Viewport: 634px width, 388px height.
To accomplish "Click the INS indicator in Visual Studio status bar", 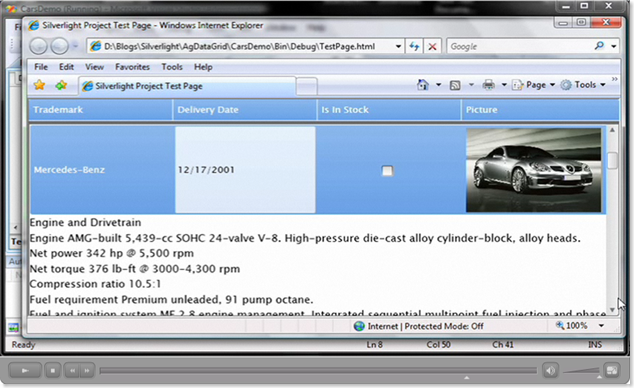I will [595, 345].
